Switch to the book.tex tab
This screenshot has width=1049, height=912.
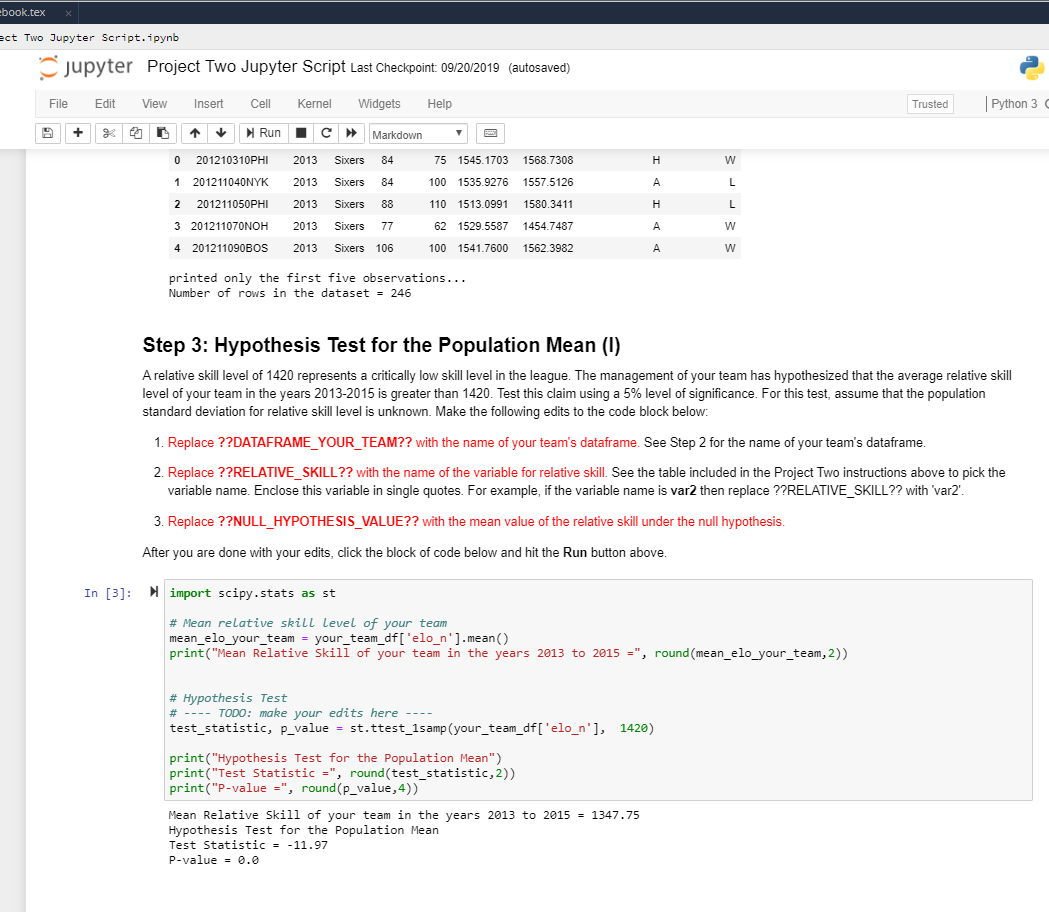pos(27,13)
